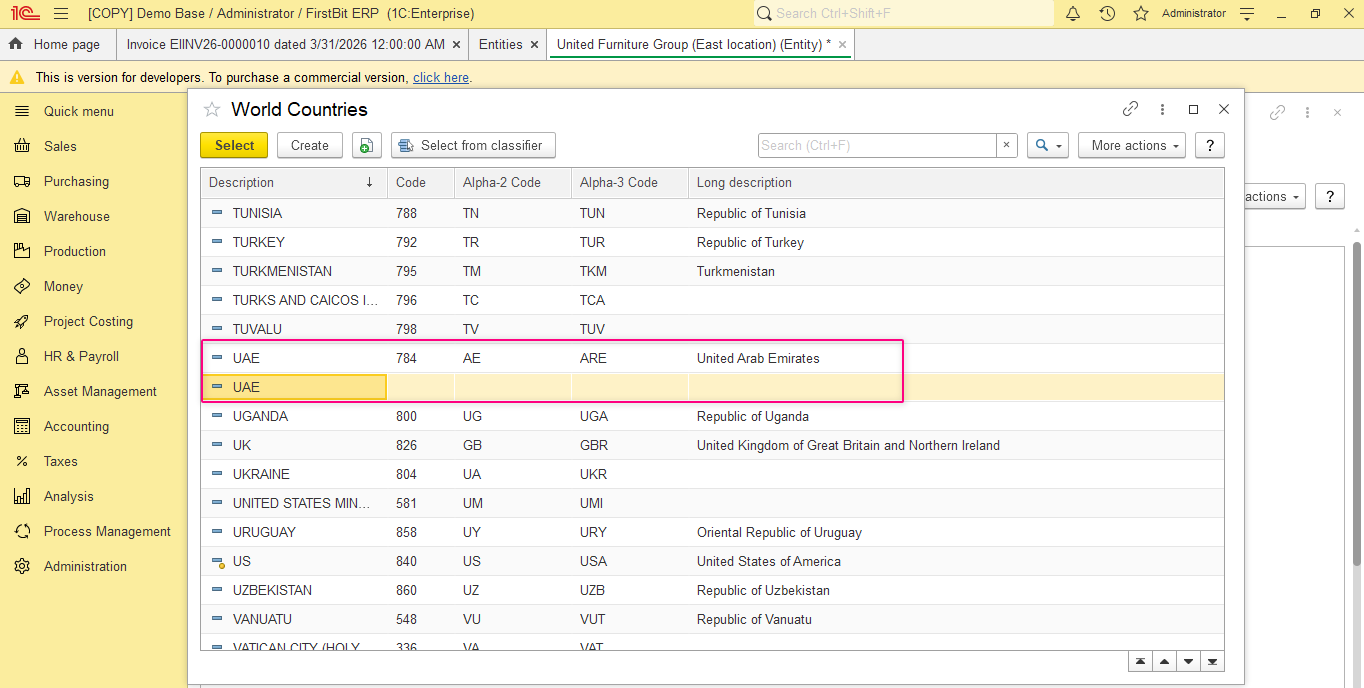Click Select from classifier button

pyautogui.click(x=473, y=145)
